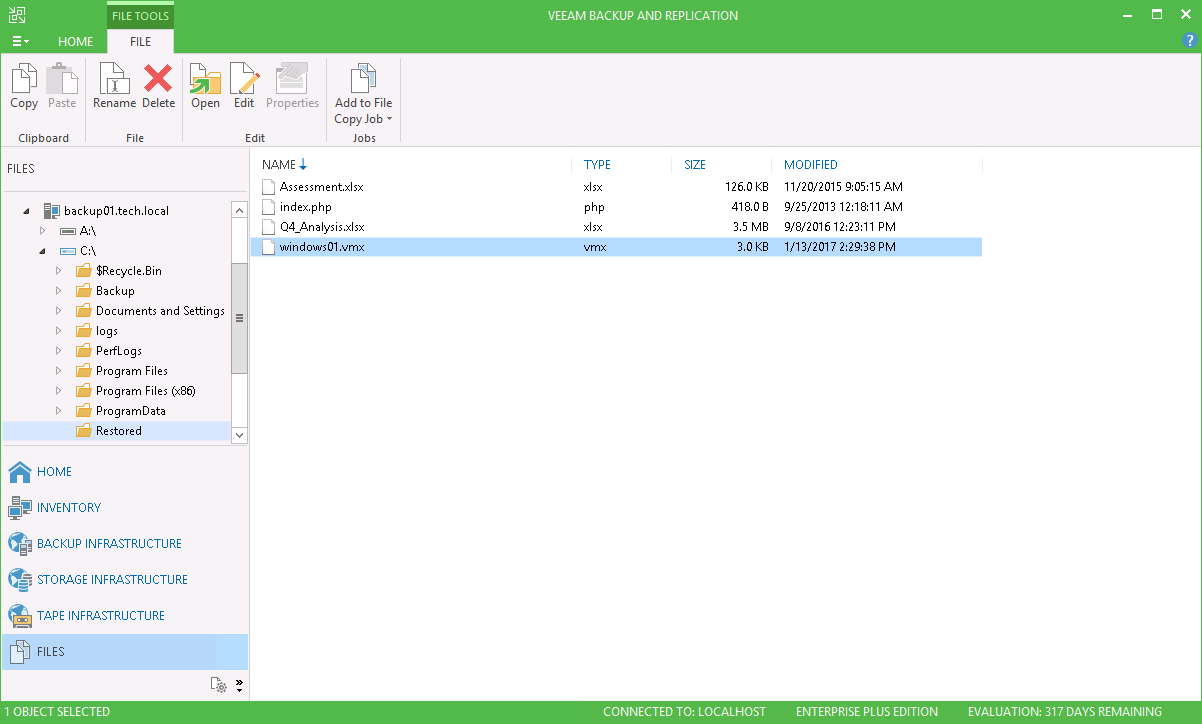The height and width of the screenshot is (724, 1202).
Task: Click Add to File Copy Job icon
Action: (x=363, y=78)
